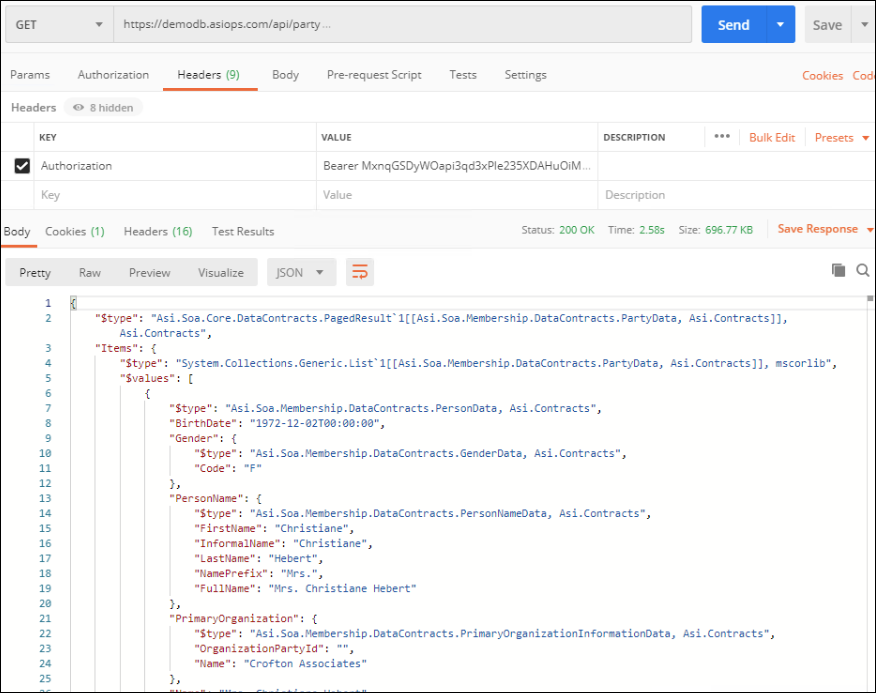876x693 pixels.
Task: Switch to the Authorization tab
Action: point(113,75)
